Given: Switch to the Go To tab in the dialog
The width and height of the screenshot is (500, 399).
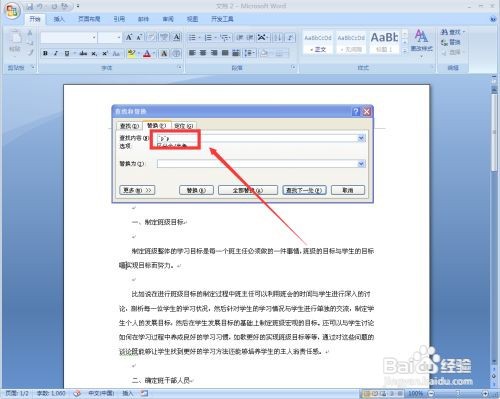Looking at the screenshot, I should click(184, 126).
